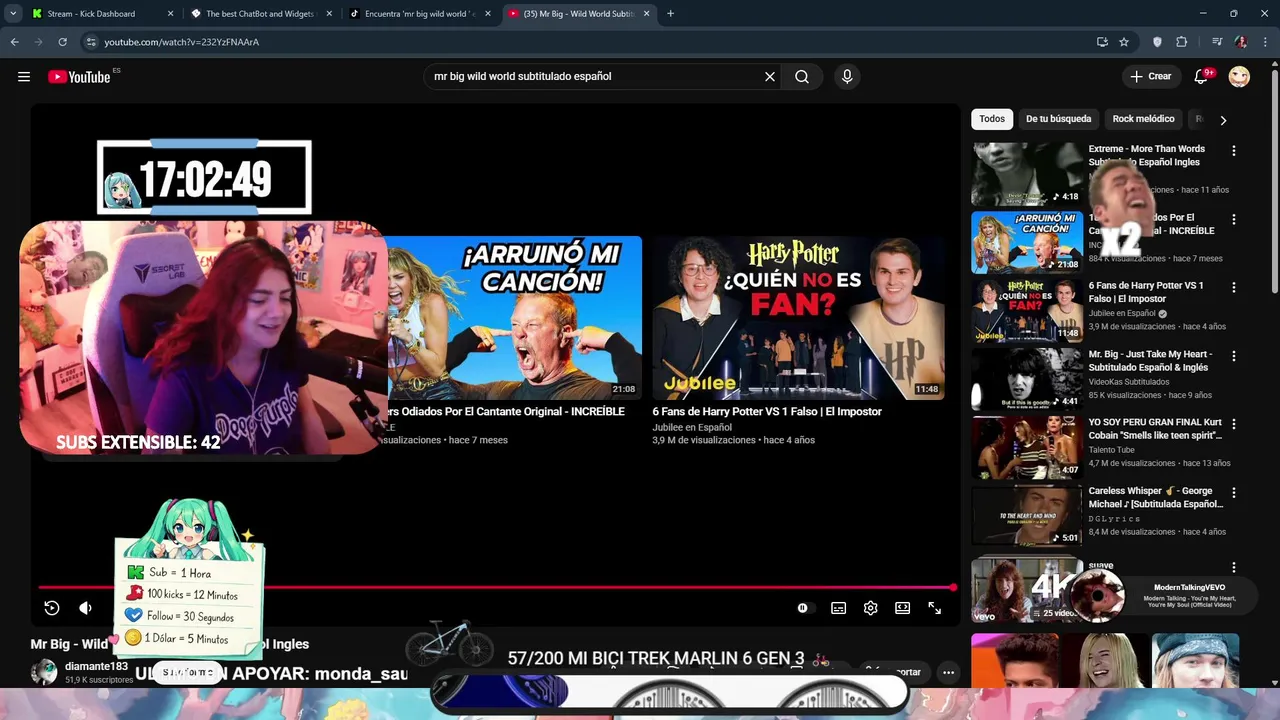The image size is (1280, 720).
Task: Open the media controls icon in Chrome toolbar
Action: point(1217,42)
